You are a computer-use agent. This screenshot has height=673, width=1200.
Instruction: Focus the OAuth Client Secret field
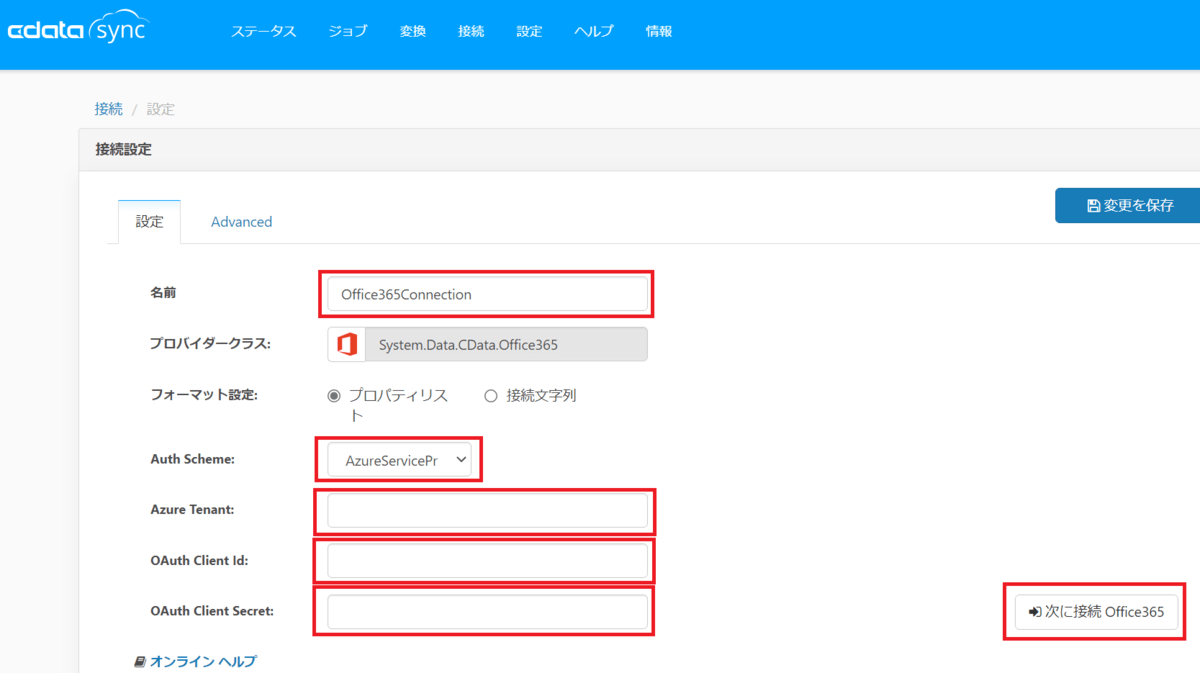tap(487, 612)
